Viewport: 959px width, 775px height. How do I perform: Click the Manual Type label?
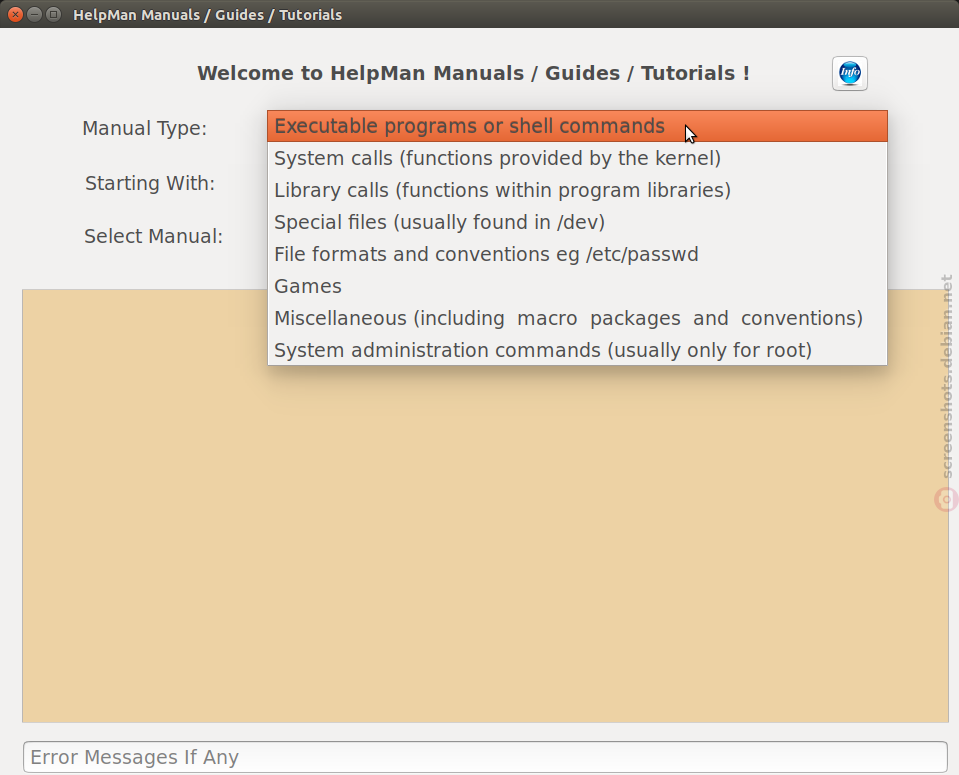point(144,128)
